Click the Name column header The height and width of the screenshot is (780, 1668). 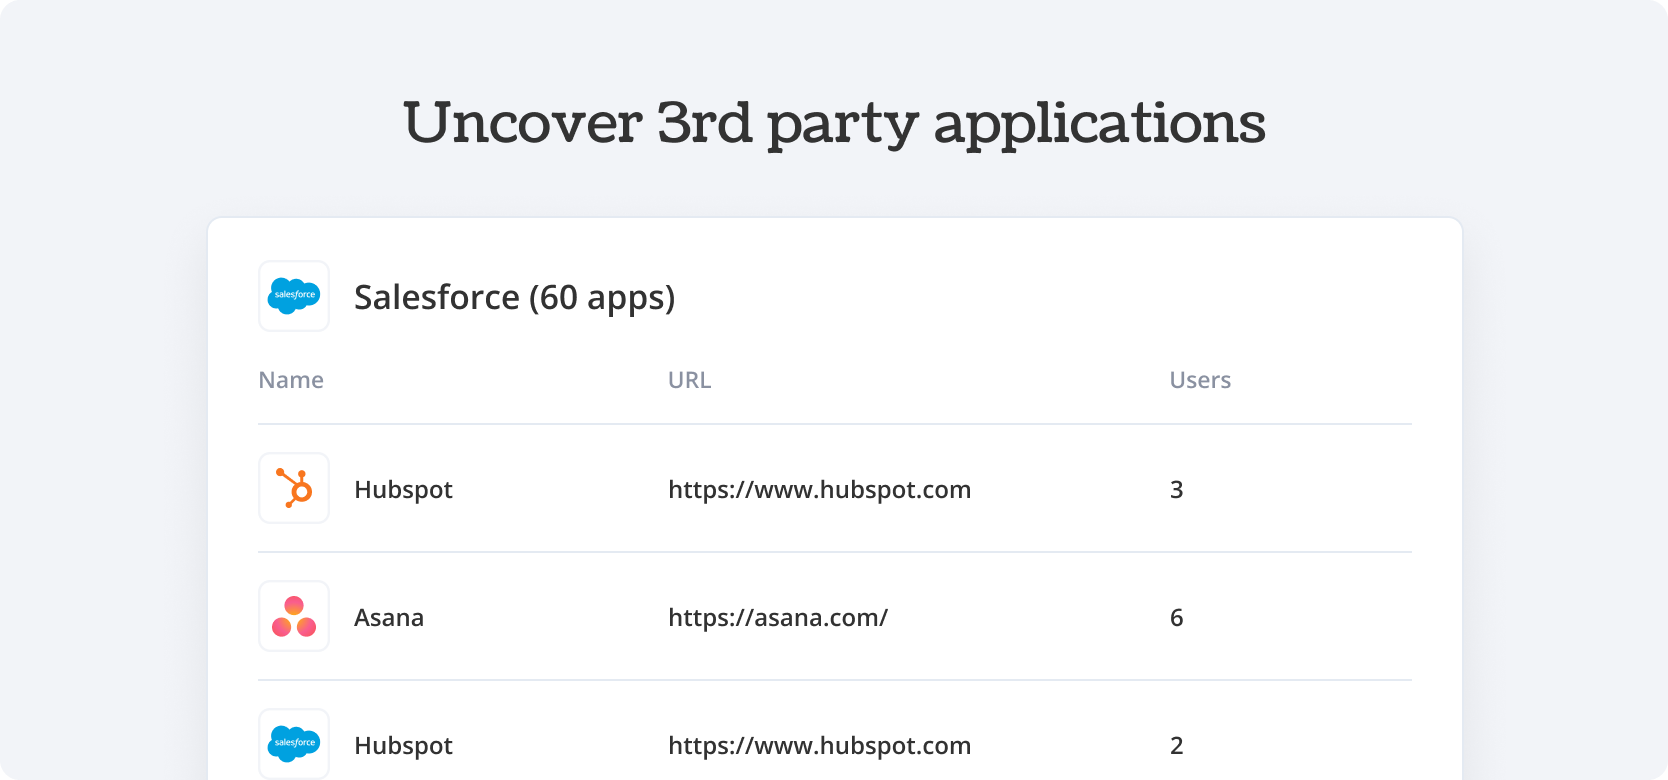coord(291,380)
